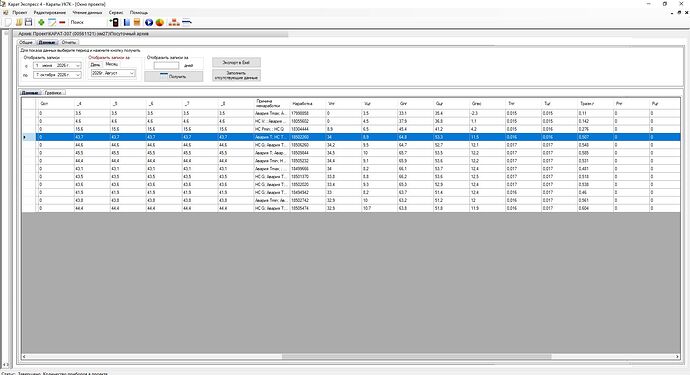Click the _7 column header

[200, 104]
